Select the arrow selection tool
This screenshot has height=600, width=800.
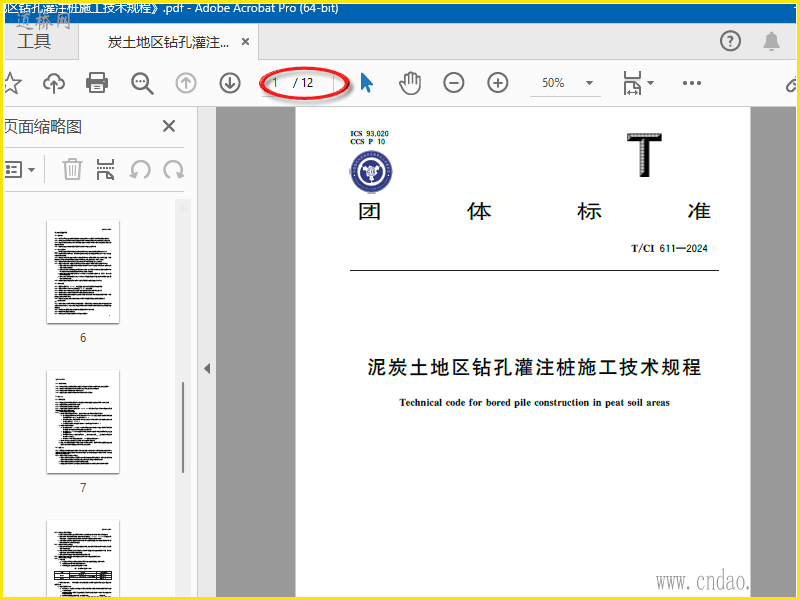point(366,83)
